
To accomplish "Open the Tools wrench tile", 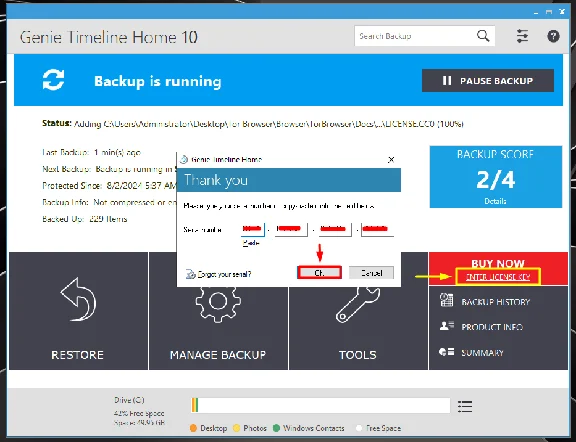I will pos(358,329).
